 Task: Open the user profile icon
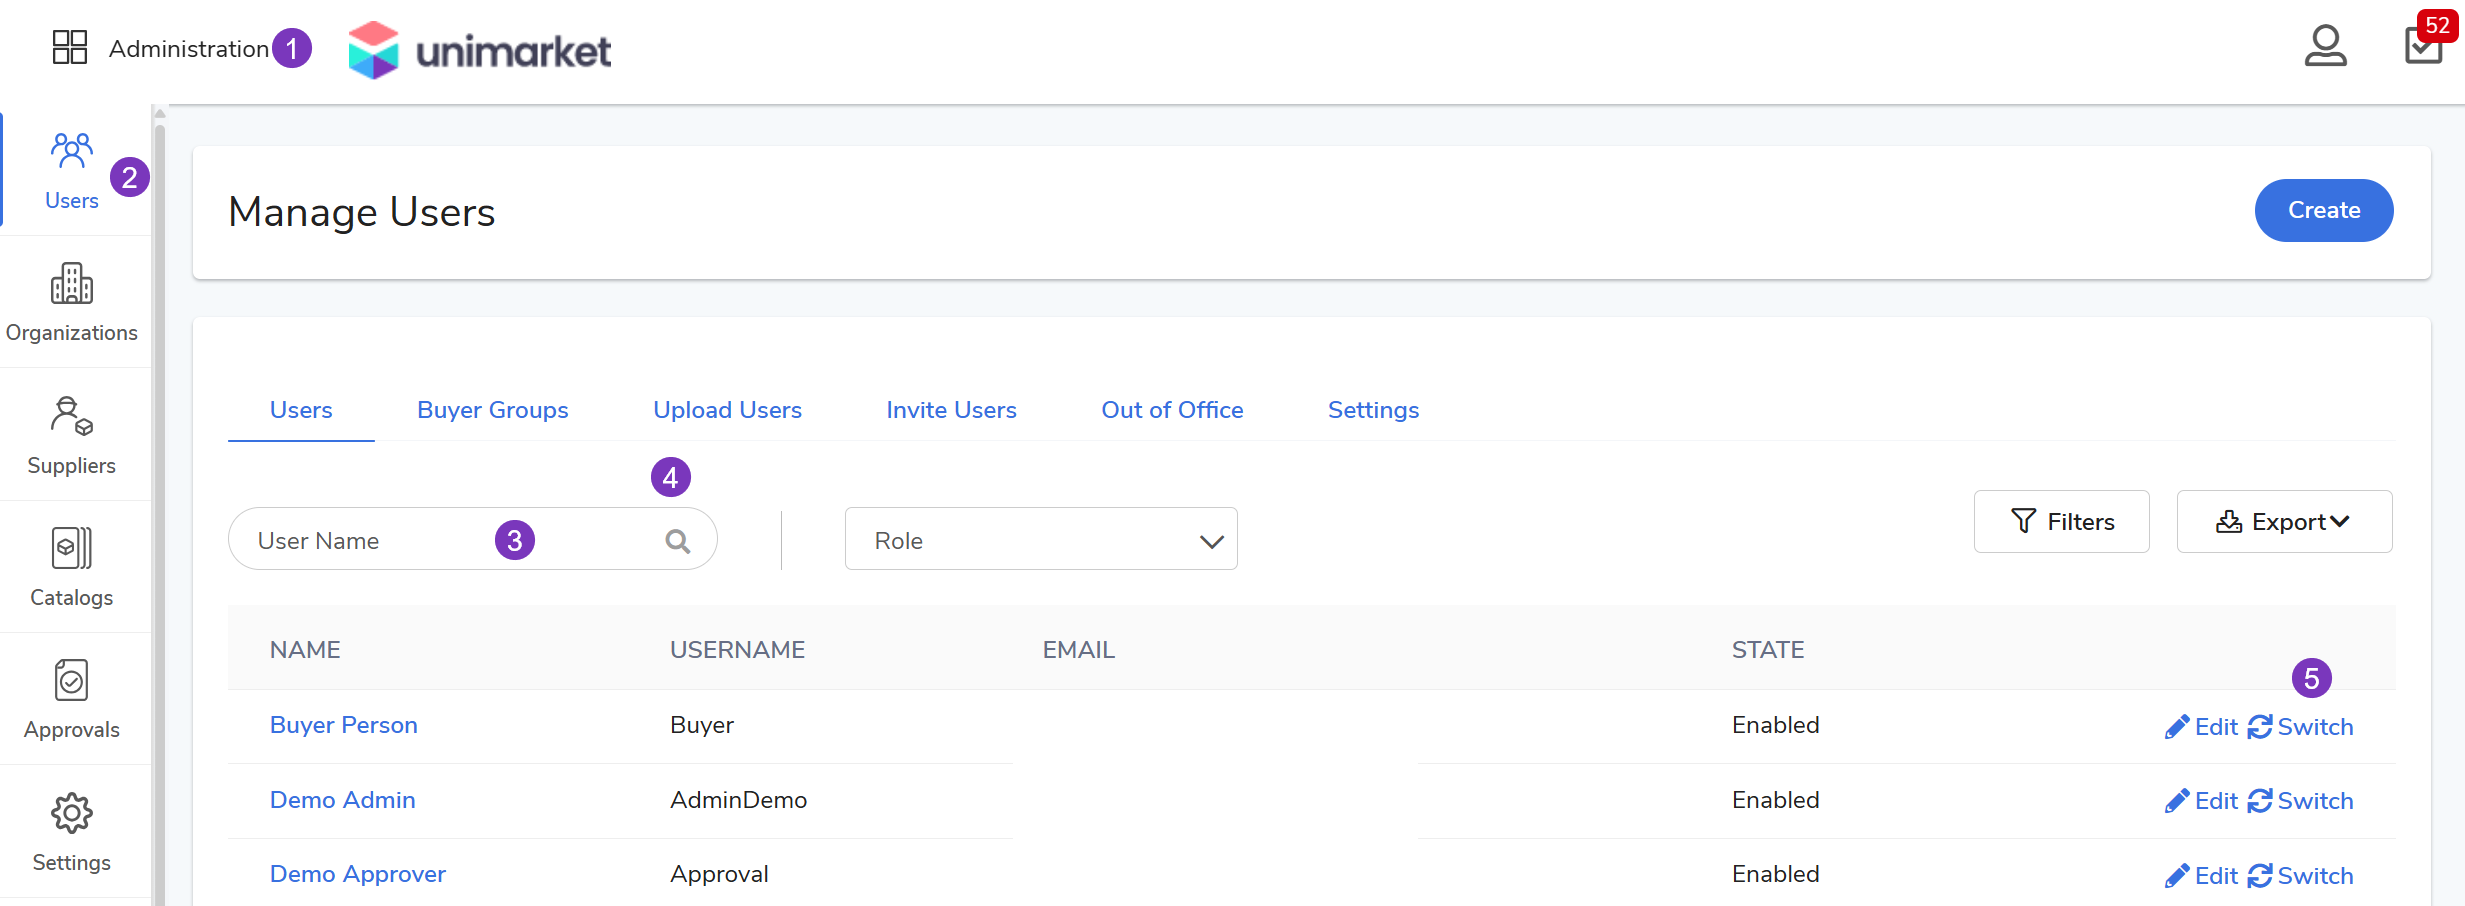(2325, 47)
